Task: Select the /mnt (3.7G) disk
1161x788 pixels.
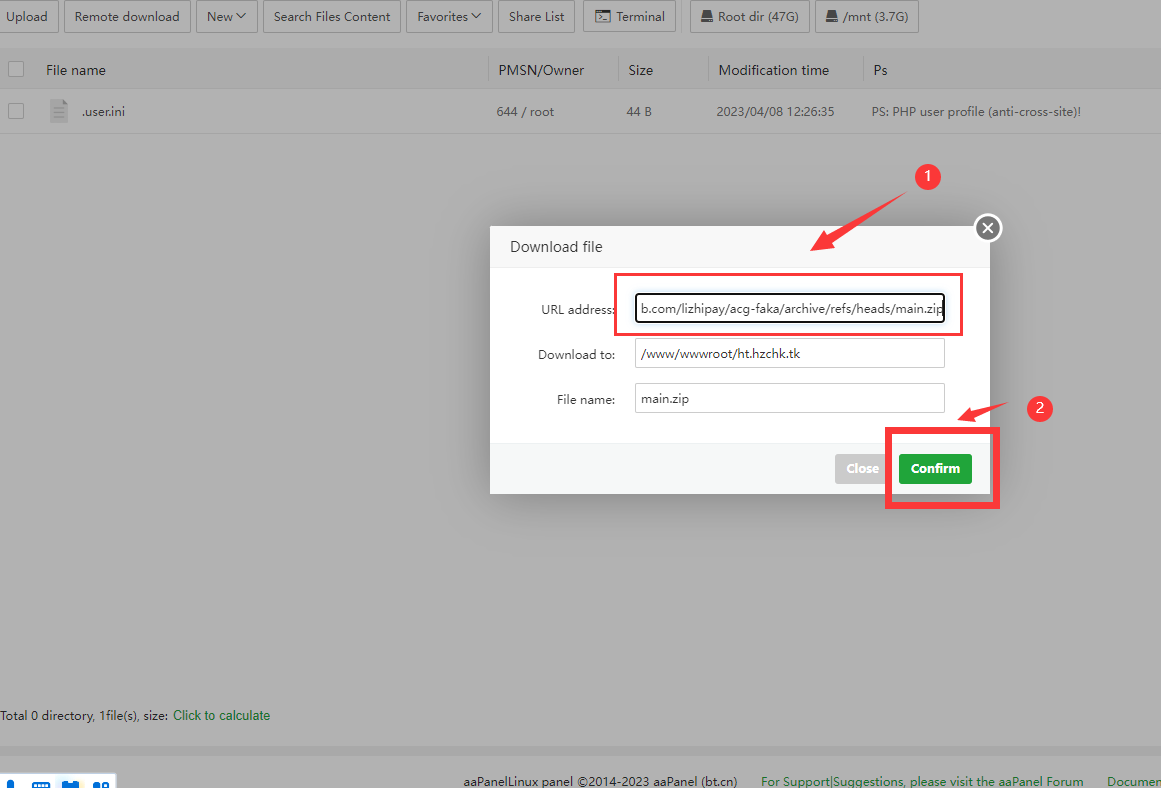Action: coord(832,17)
